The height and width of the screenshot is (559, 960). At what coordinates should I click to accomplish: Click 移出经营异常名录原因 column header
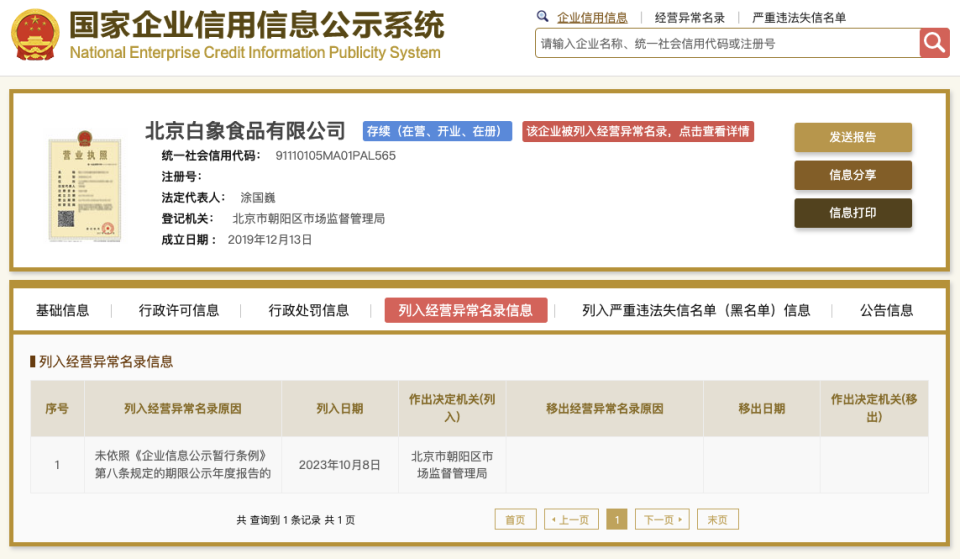click(605, 408)
